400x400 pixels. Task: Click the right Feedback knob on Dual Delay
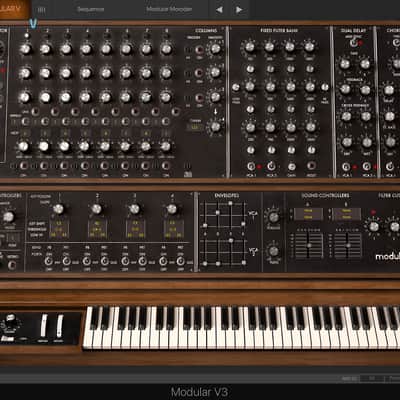(x=365, y=89)
